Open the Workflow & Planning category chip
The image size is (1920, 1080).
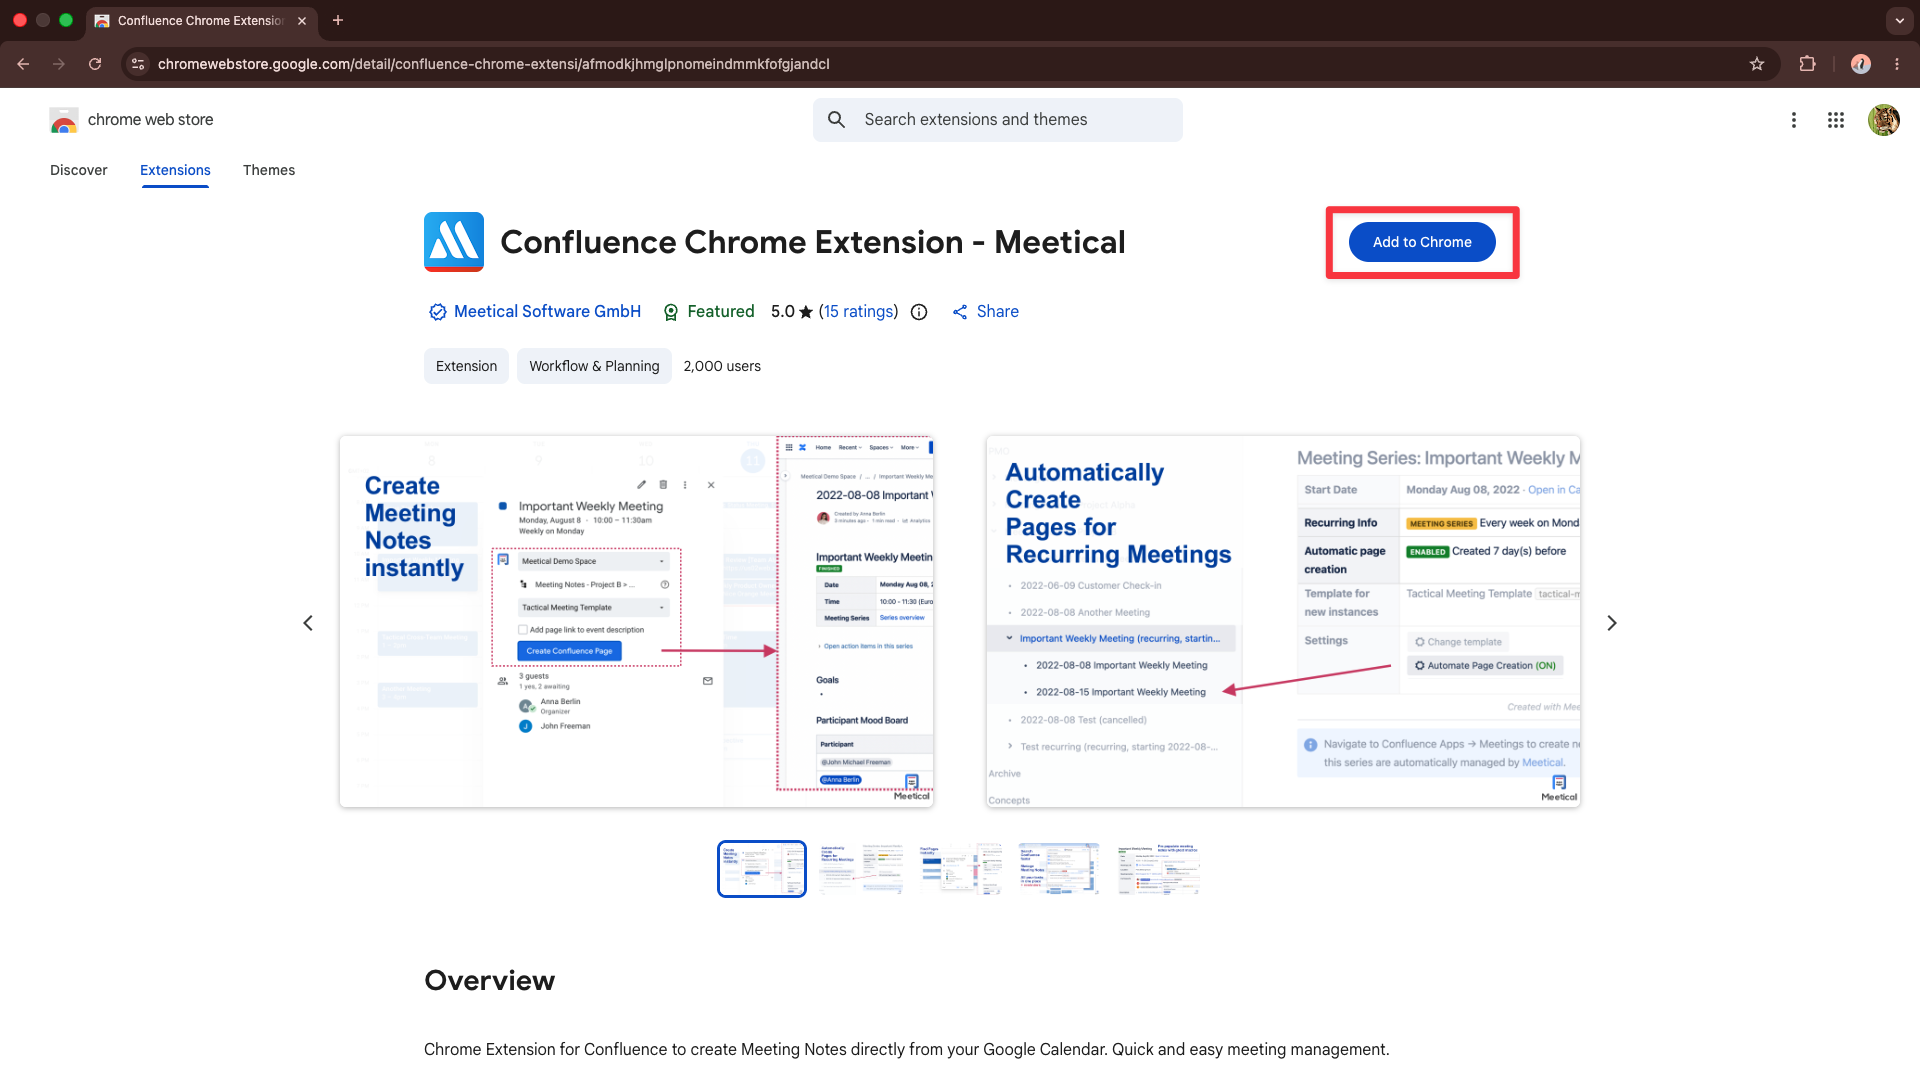[x=594, y=366]
